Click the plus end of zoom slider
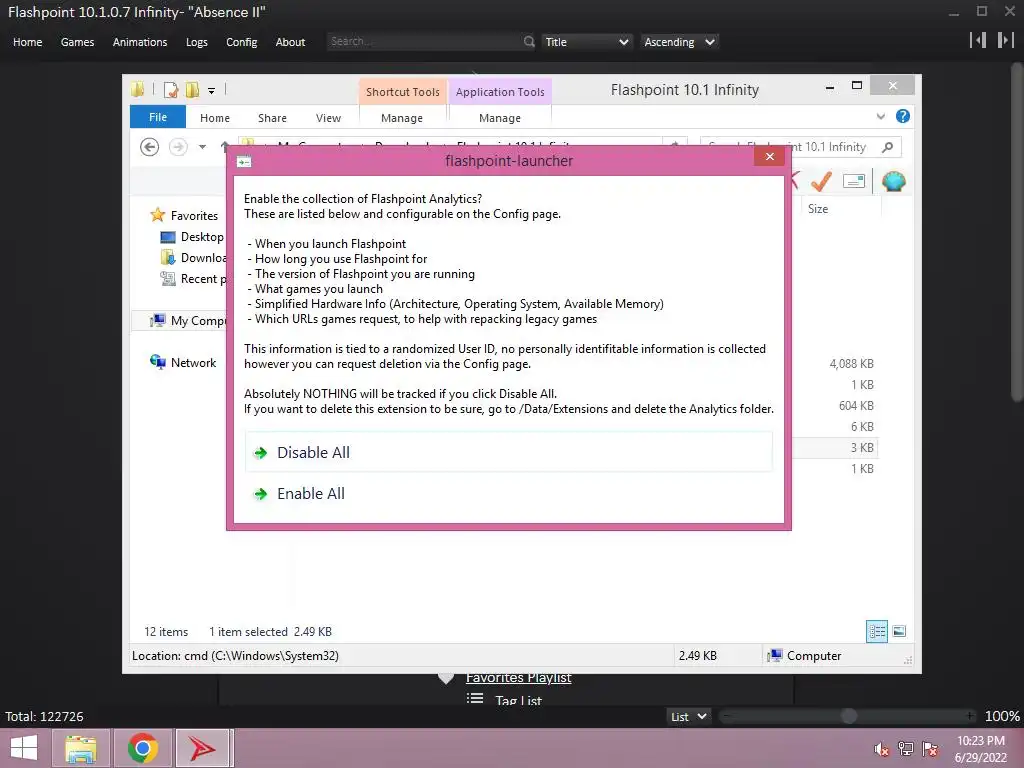Image resolution: width=1024 pixels, height=768 pixels. 970,716
